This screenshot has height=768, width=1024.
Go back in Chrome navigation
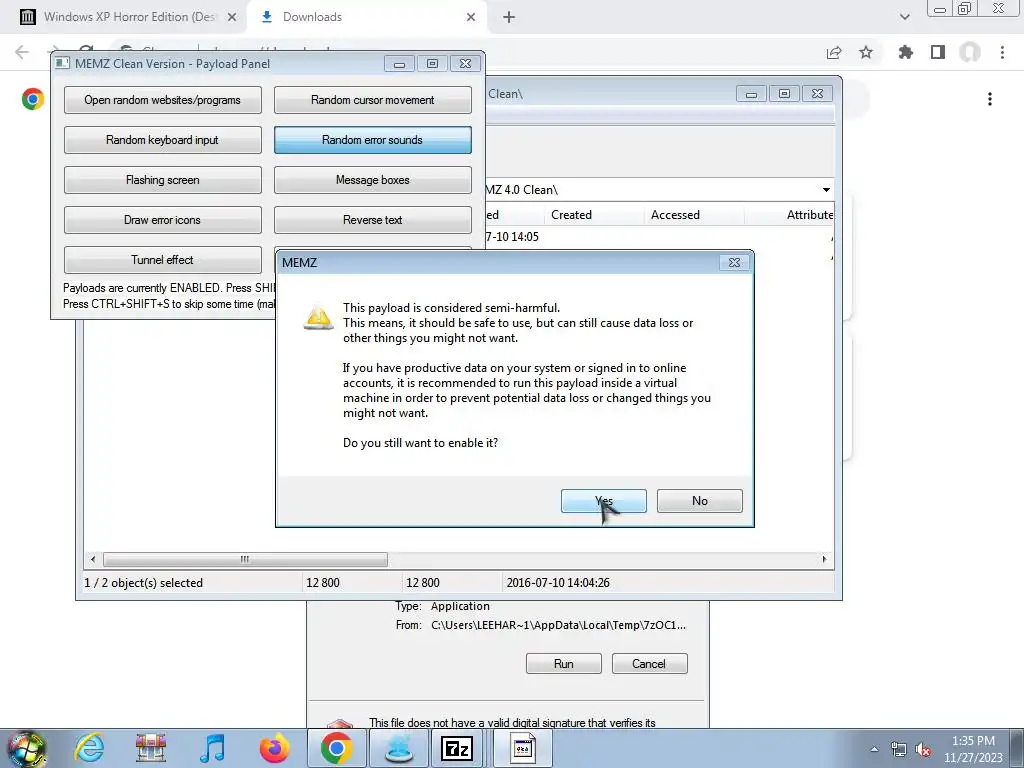coord(22,52)
